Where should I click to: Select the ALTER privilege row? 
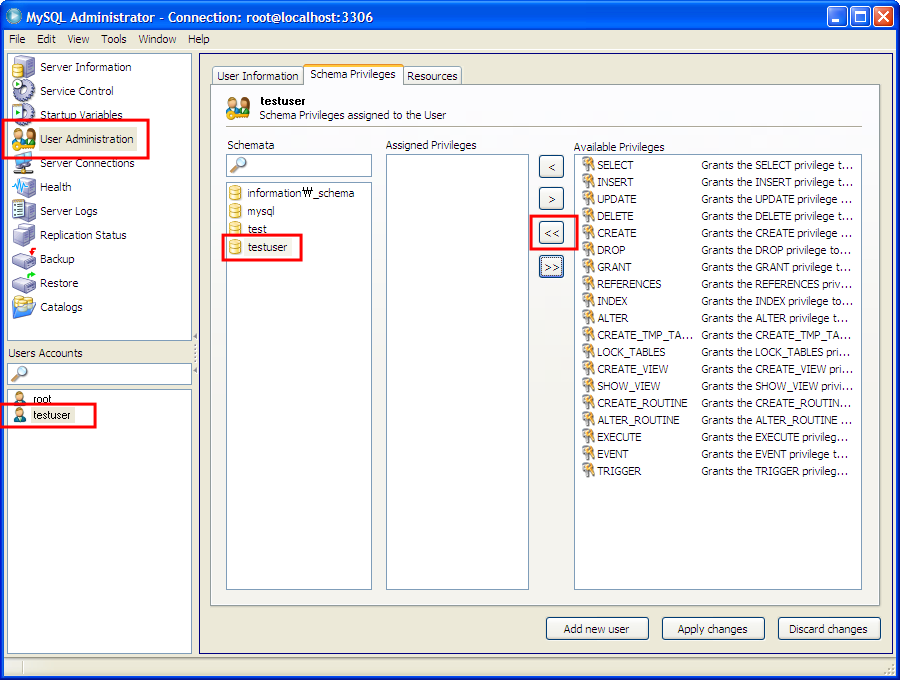717,318
